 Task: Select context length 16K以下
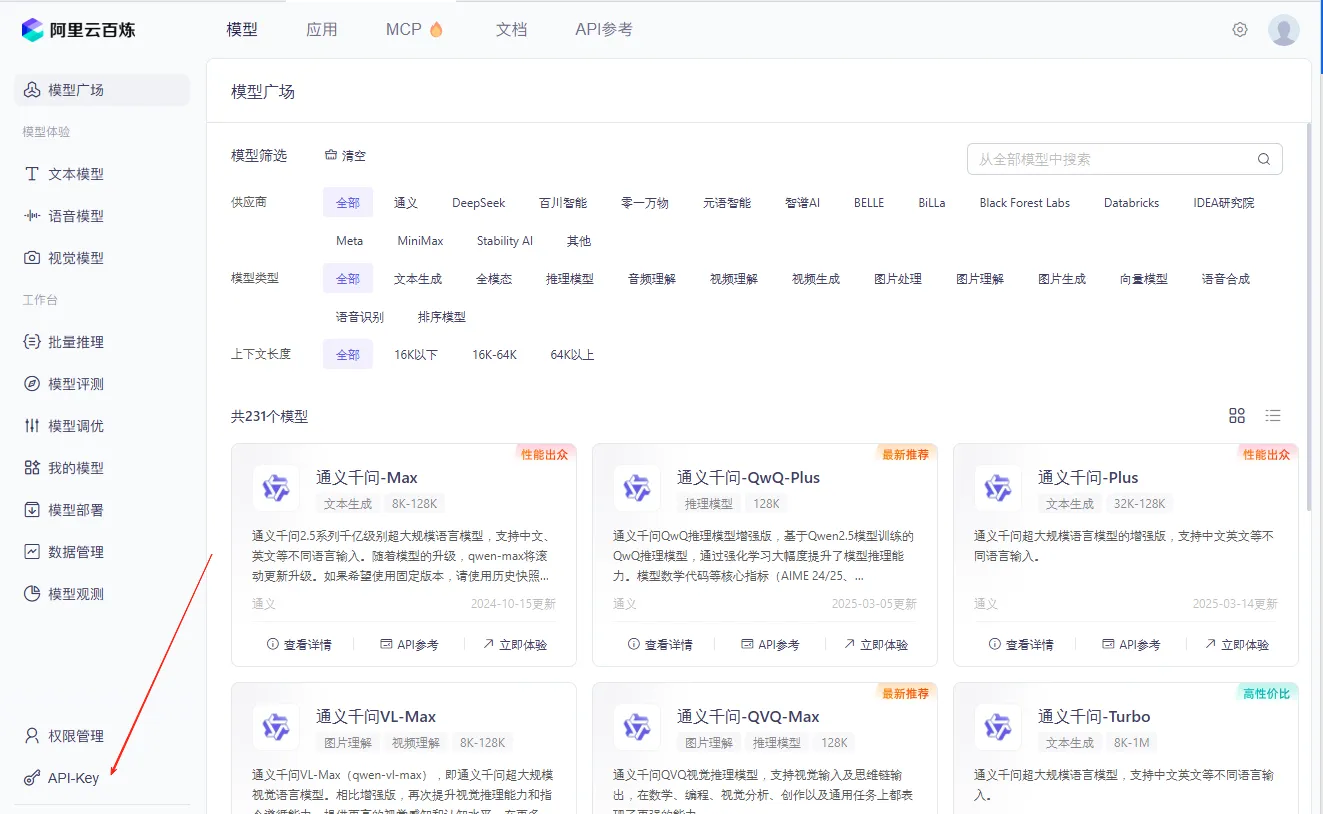coord(416,355)
